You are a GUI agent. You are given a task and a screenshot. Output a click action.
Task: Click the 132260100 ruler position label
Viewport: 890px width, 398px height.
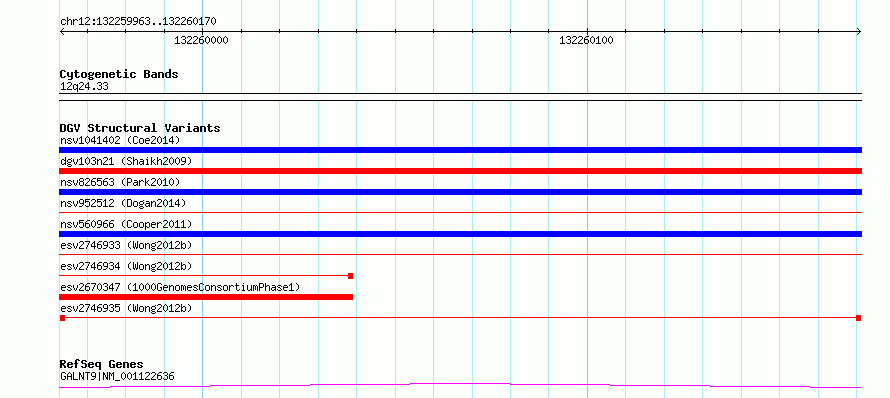point(586,41)
